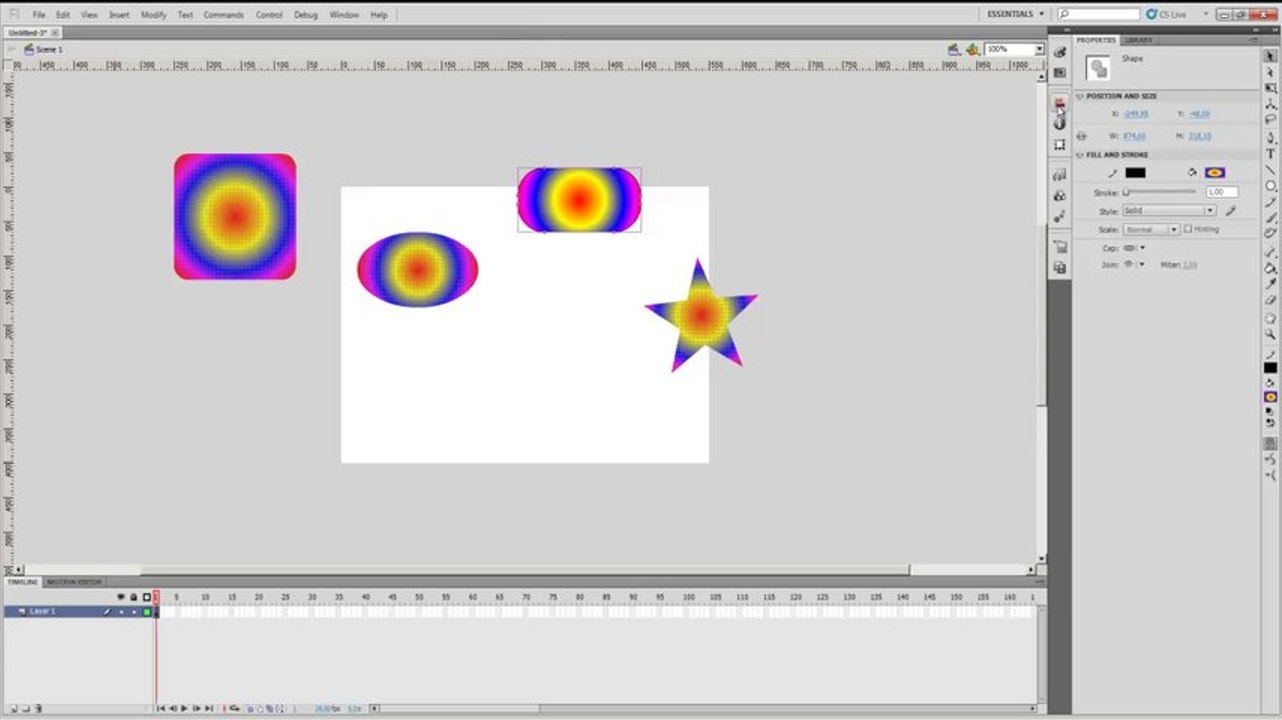
Task: Open the stroke Style dropdown
Action: (x=1169, y=211)
